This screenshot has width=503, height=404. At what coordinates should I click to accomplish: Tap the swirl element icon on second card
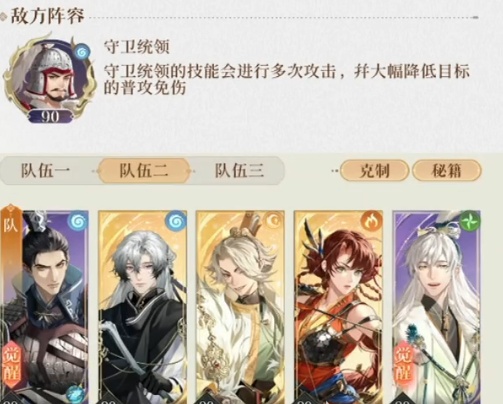point(176,221)
